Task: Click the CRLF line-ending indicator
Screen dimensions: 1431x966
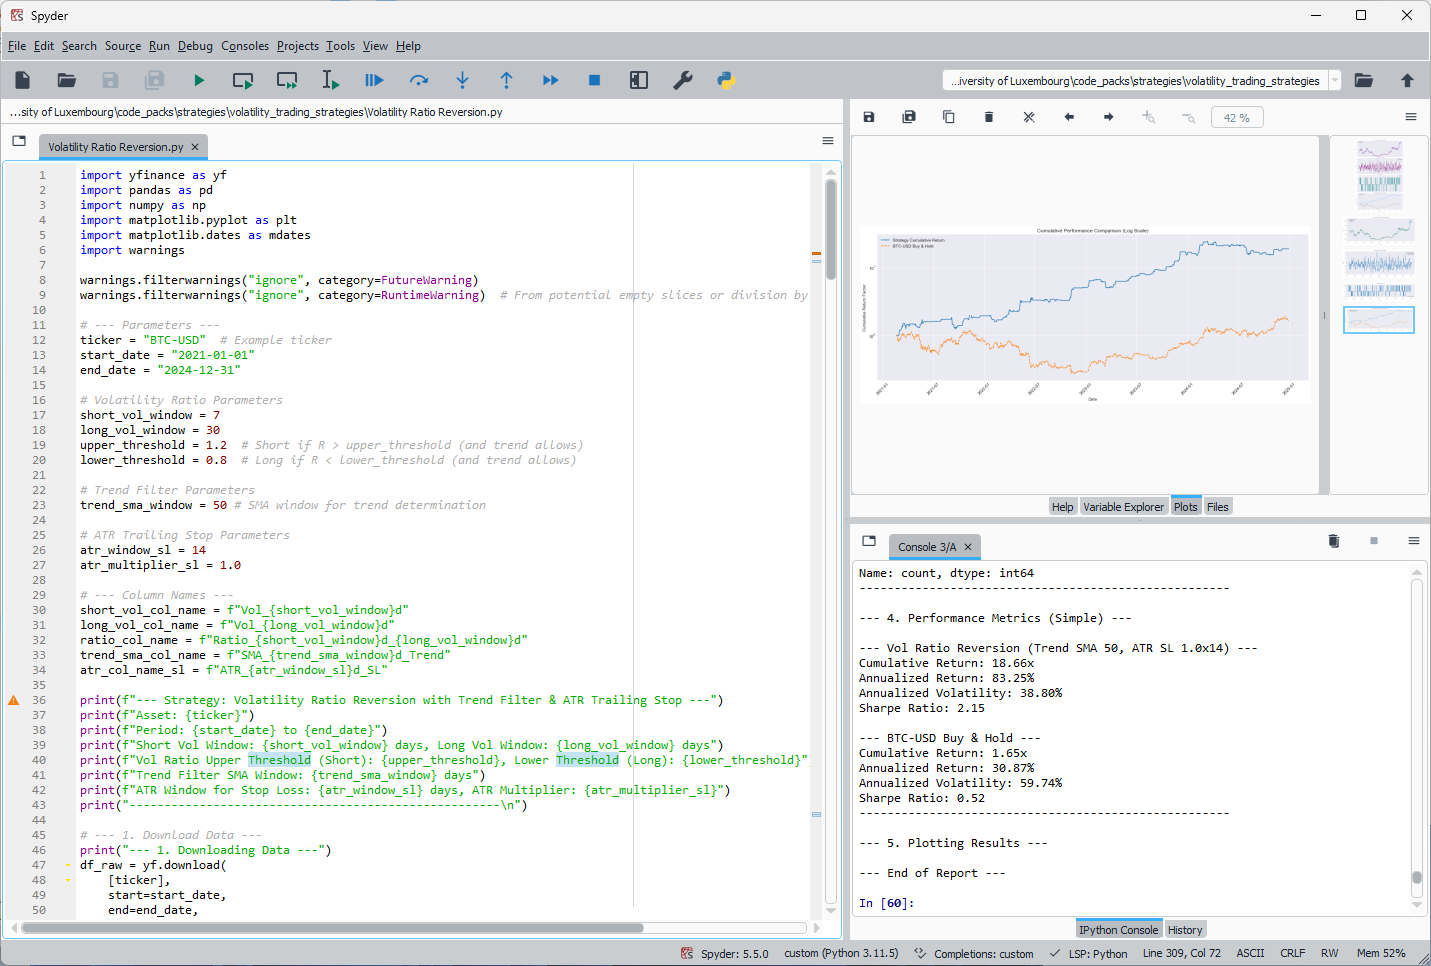Action: click(x=1293, y=953)
